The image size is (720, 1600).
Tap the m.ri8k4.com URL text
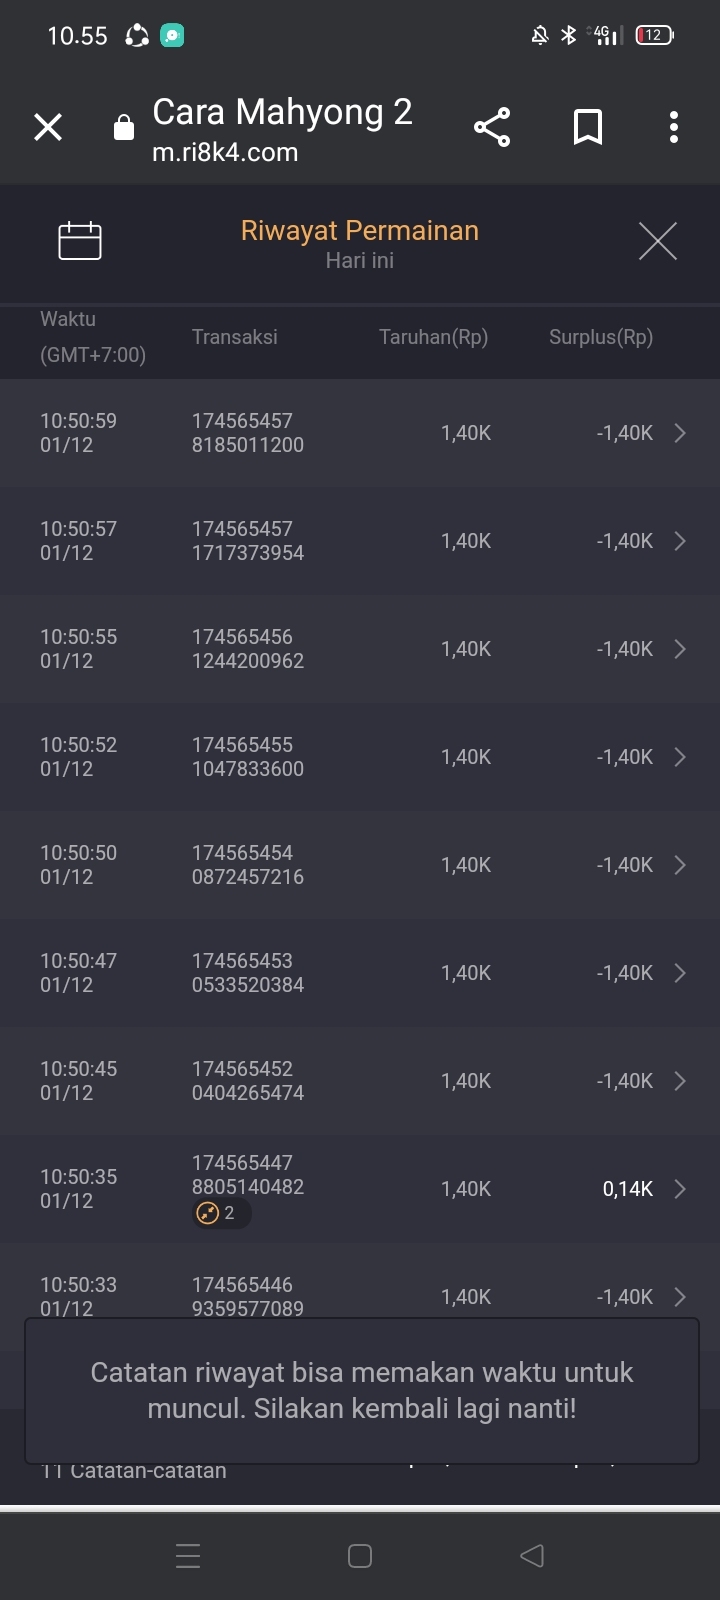tap(225, 153)
